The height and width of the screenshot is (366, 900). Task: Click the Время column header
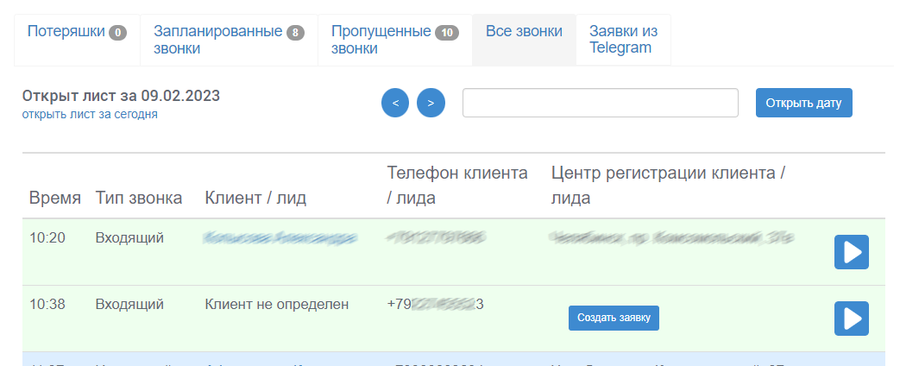click(55, 198)
